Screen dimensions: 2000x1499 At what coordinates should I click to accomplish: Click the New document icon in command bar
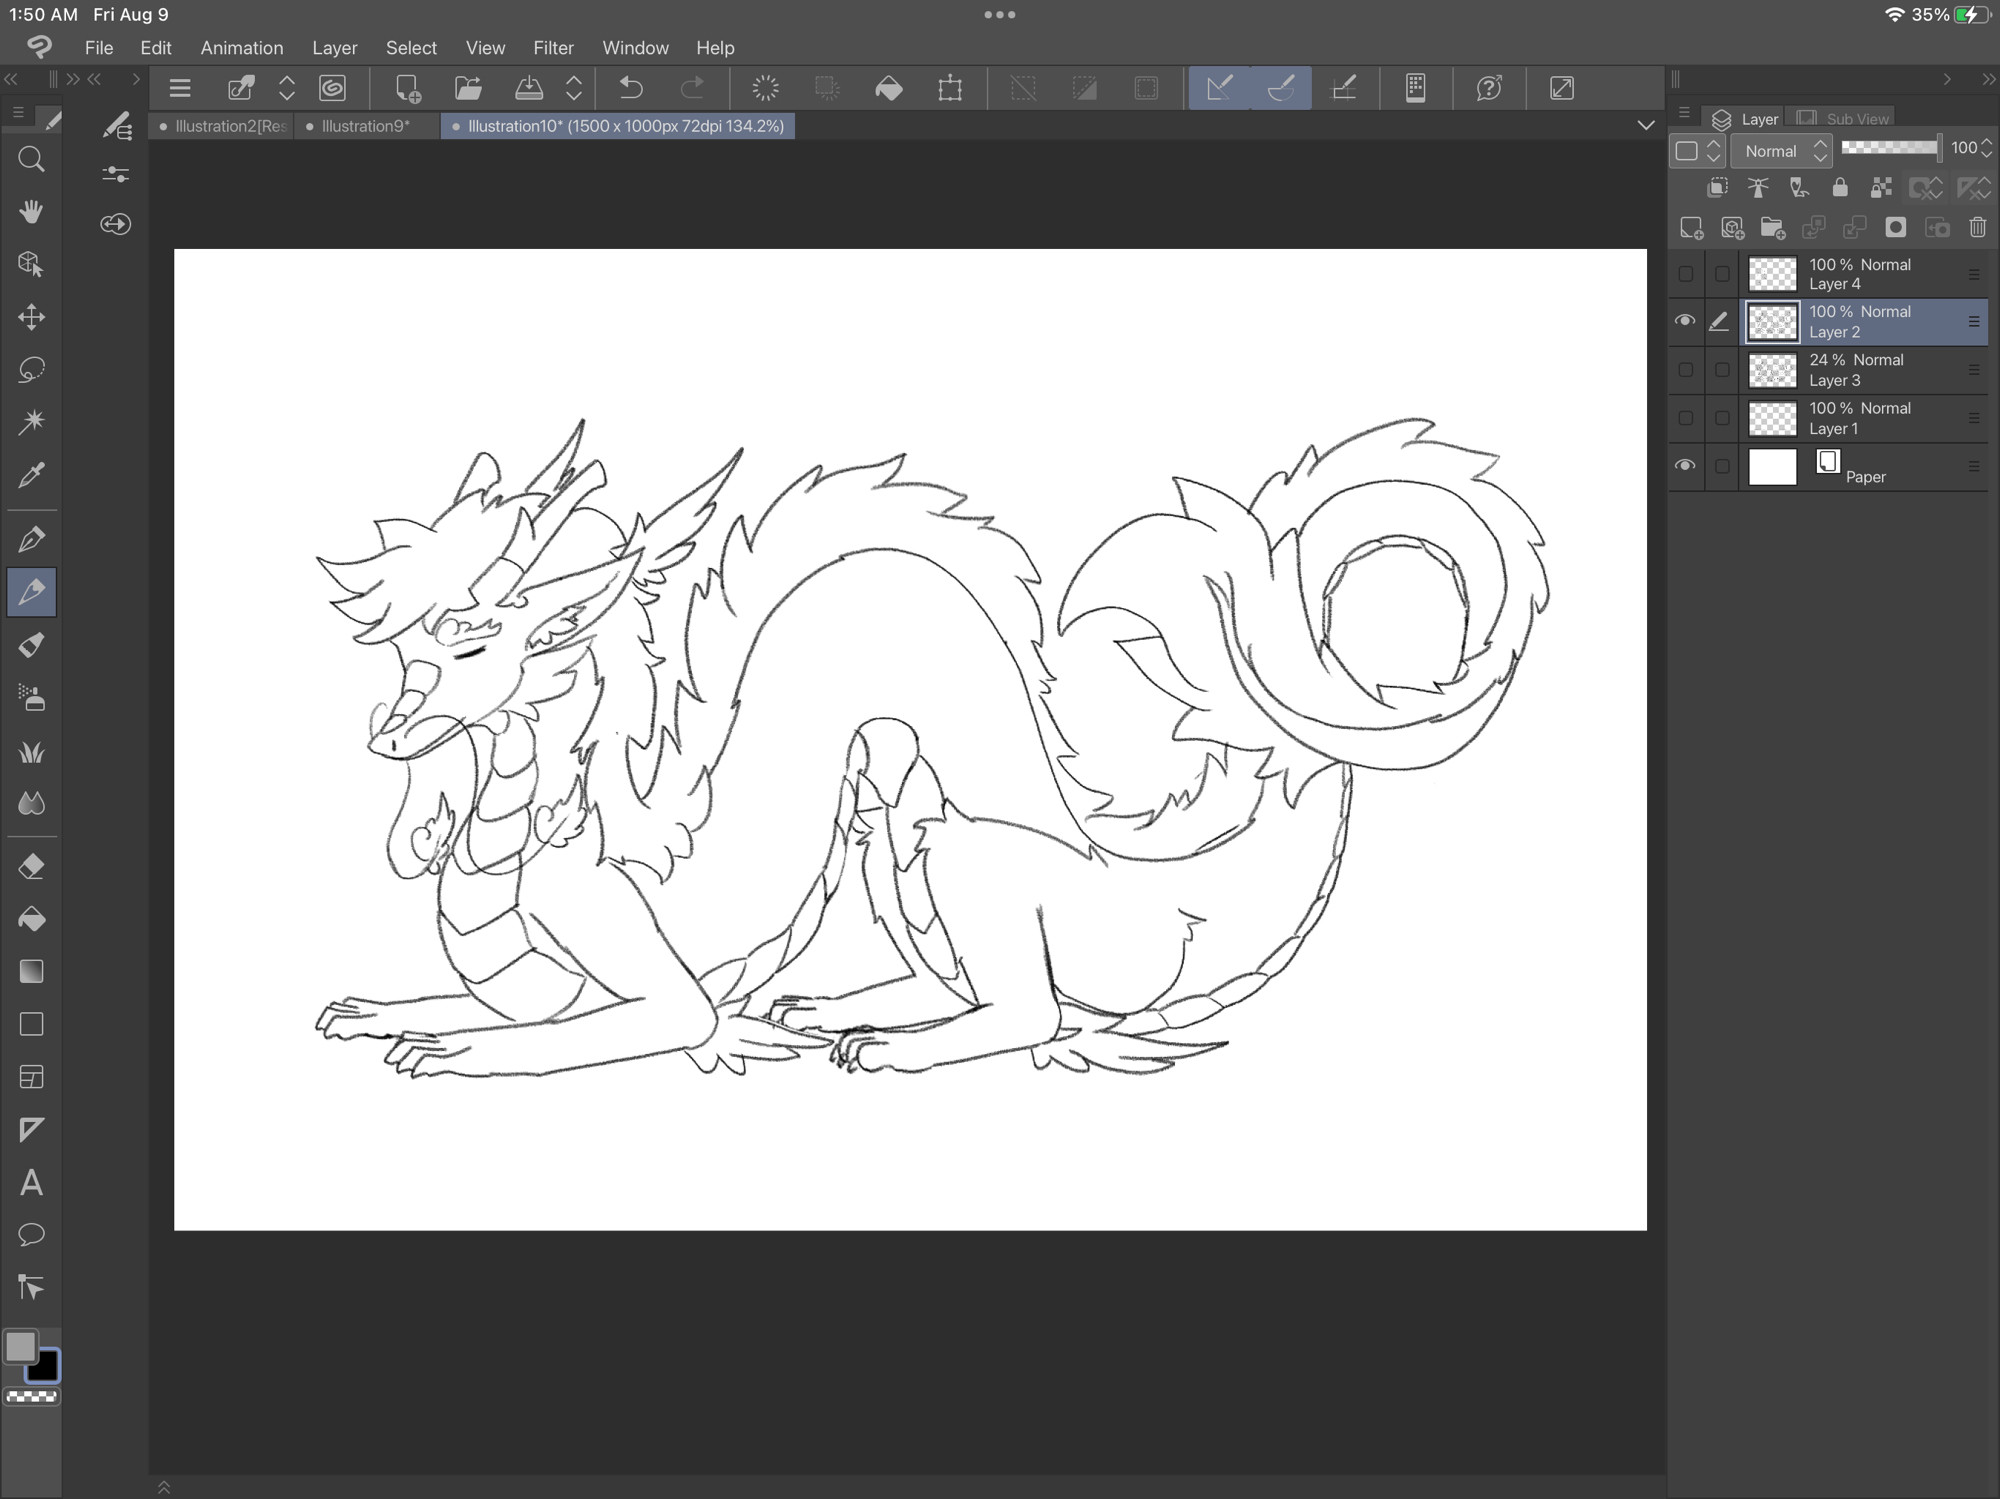407,88
